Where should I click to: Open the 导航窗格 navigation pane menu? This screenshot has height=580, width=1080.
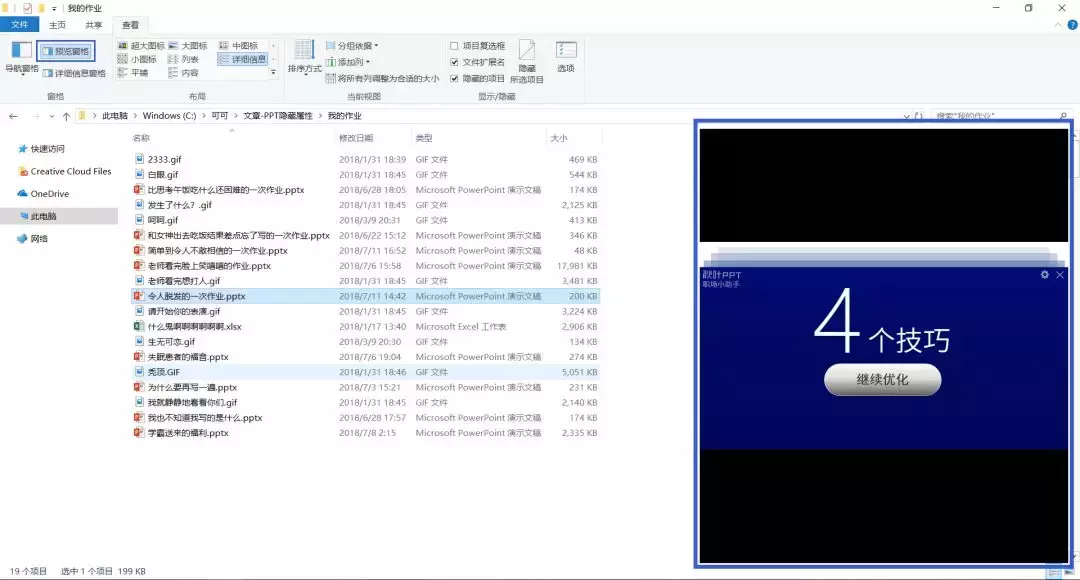click(x=21, y=57)
